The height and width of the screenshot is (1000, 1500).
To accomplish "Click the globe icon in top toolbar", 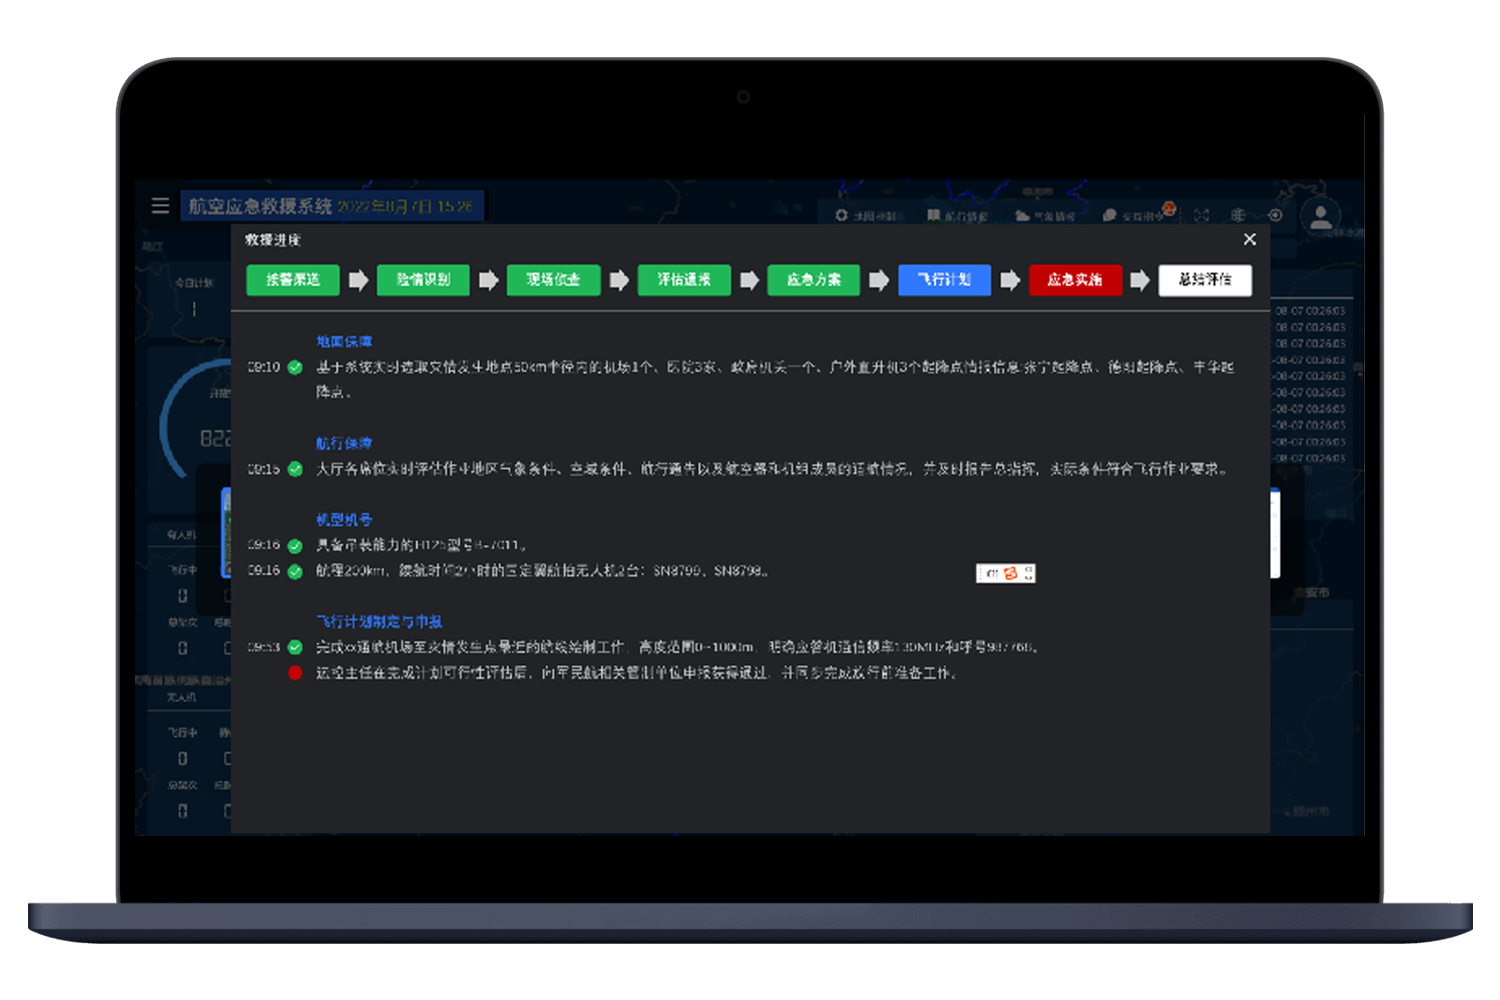I will pyautogui.click(x=1238, y=215).
